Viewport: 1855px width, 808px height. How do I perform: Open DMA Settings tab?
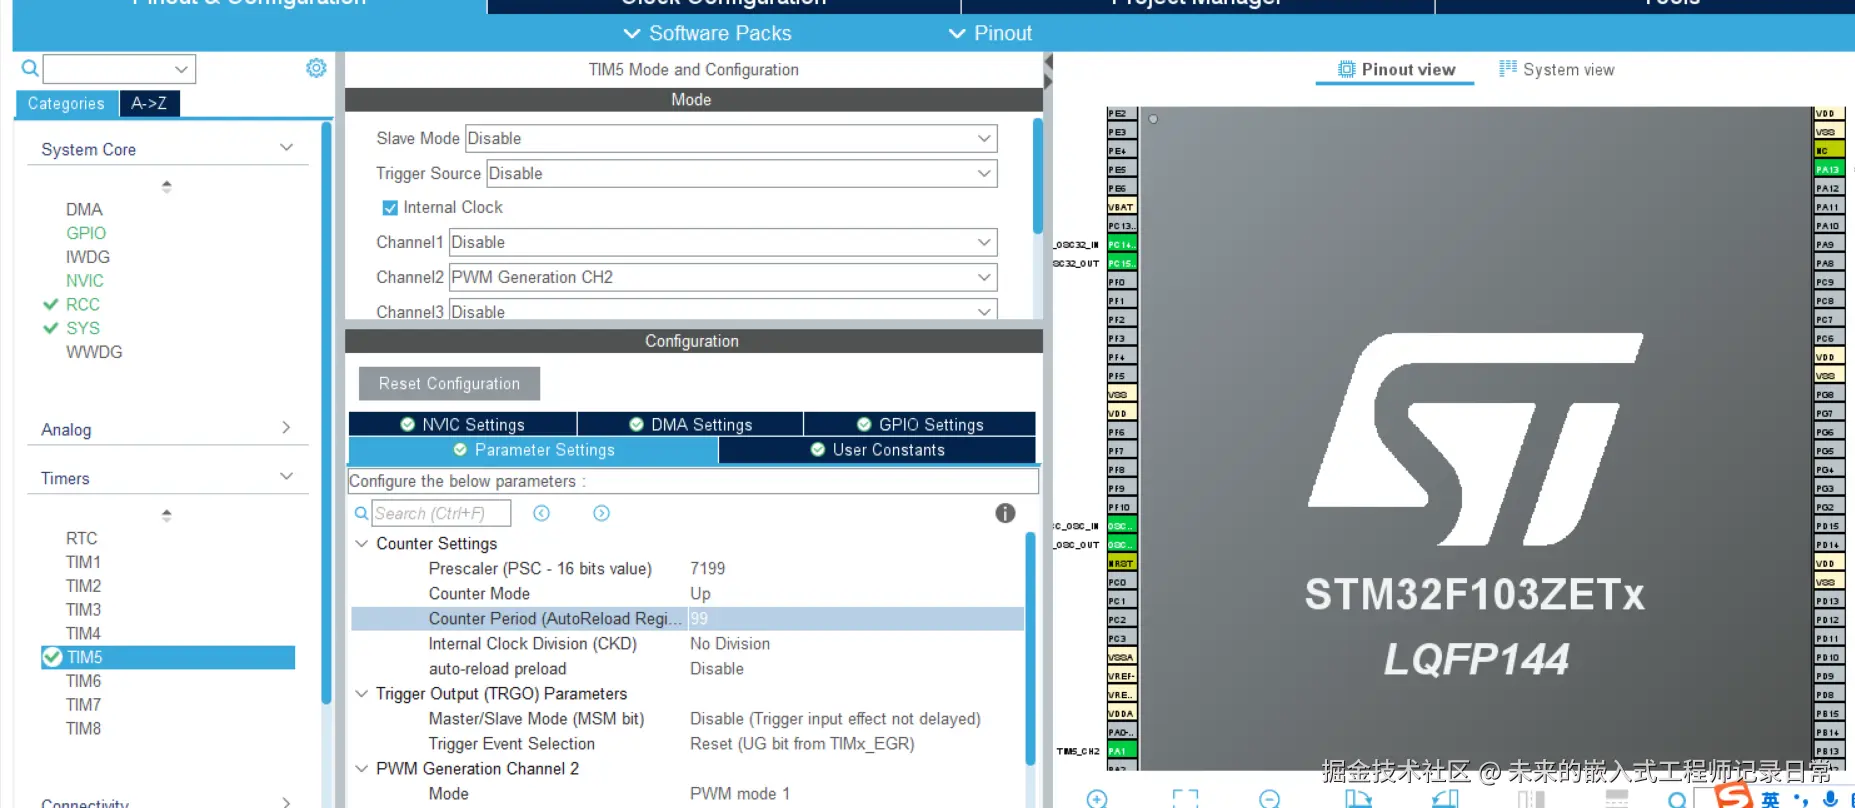(690, 424)
